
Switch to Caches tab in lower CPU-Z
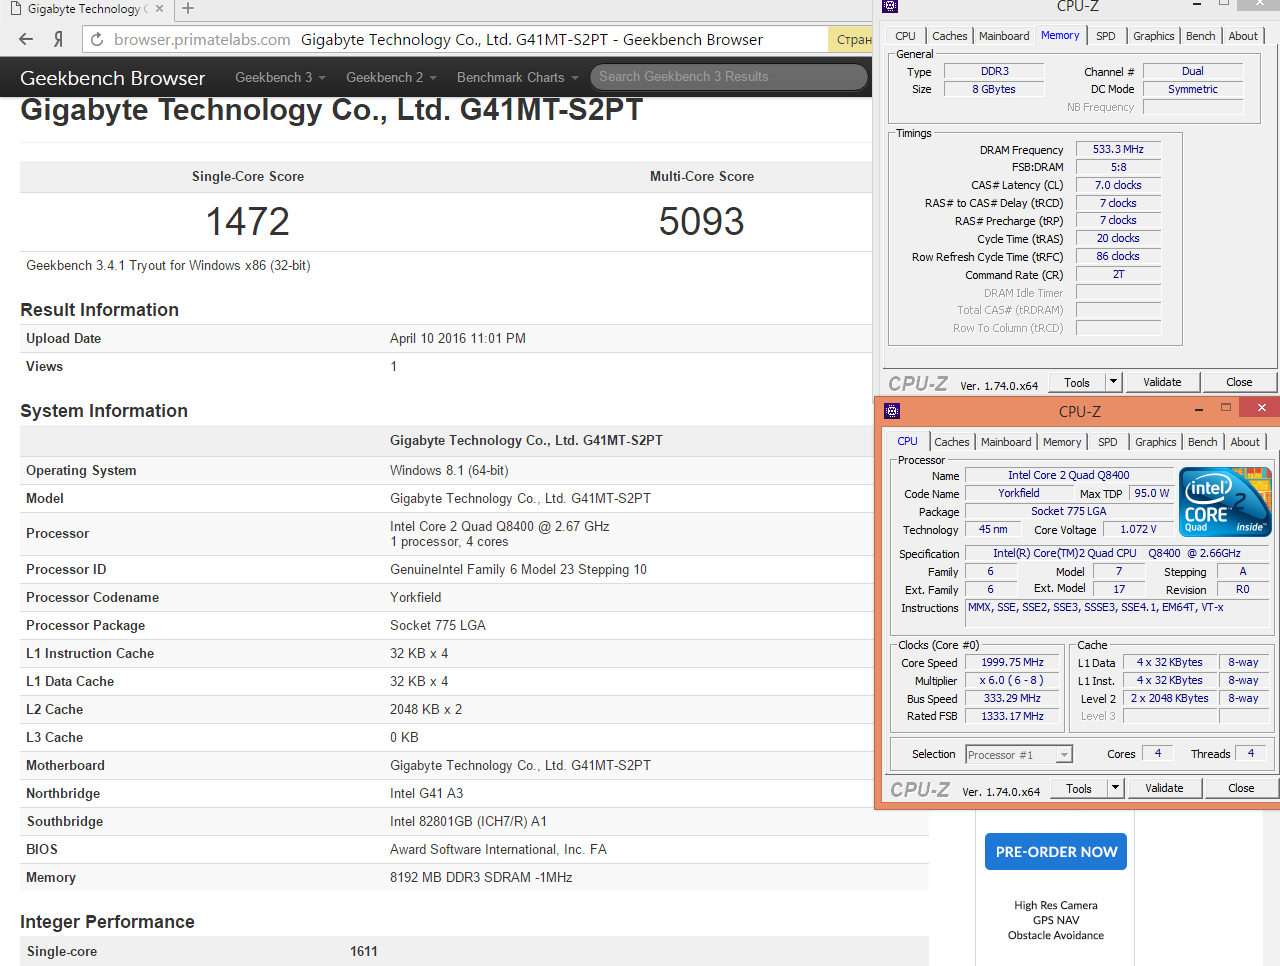[951, 442]
